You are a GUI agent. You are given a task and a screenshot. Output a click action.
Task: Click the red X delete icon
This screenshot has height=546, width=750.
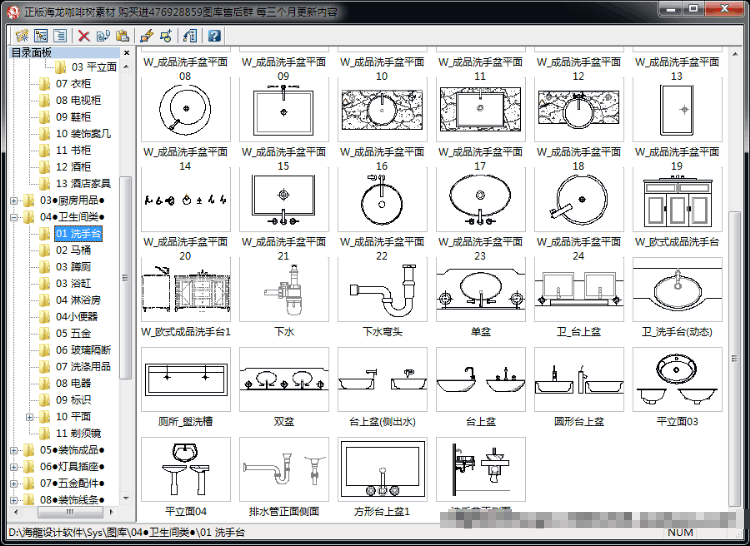point(84,35)
